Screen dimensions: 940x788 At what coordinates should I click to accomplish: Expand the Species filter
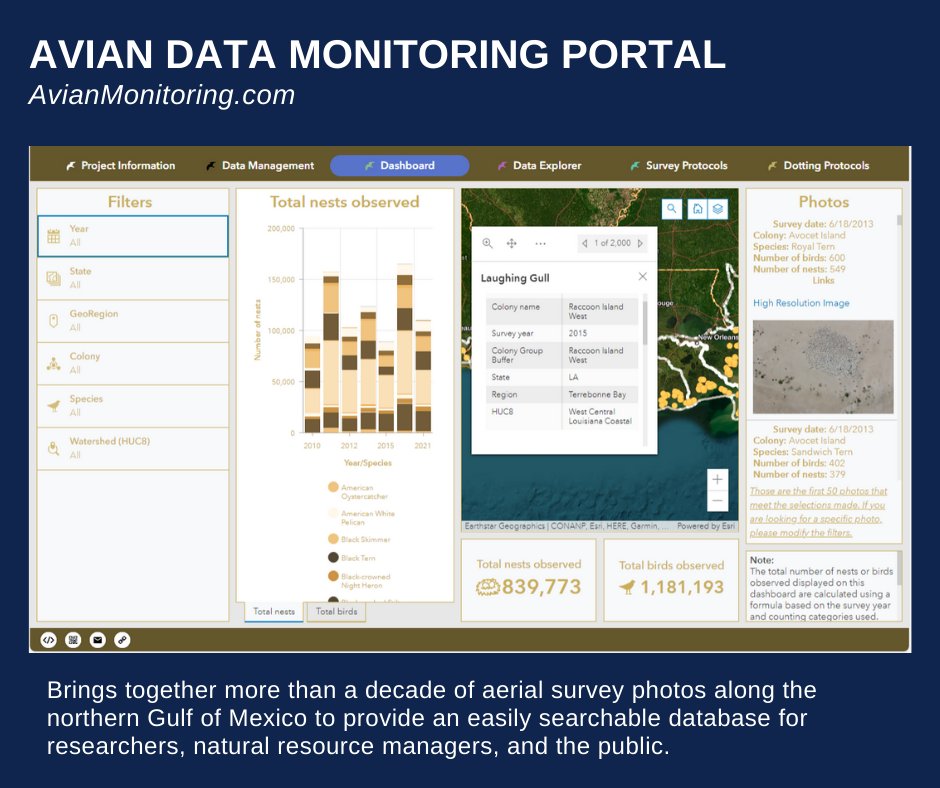(132, 406)
